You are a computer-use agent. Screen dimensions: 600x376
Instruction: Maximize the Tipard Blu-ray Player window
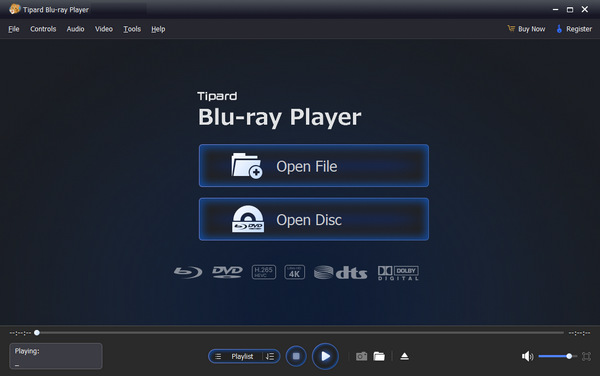tap(570, 10)
